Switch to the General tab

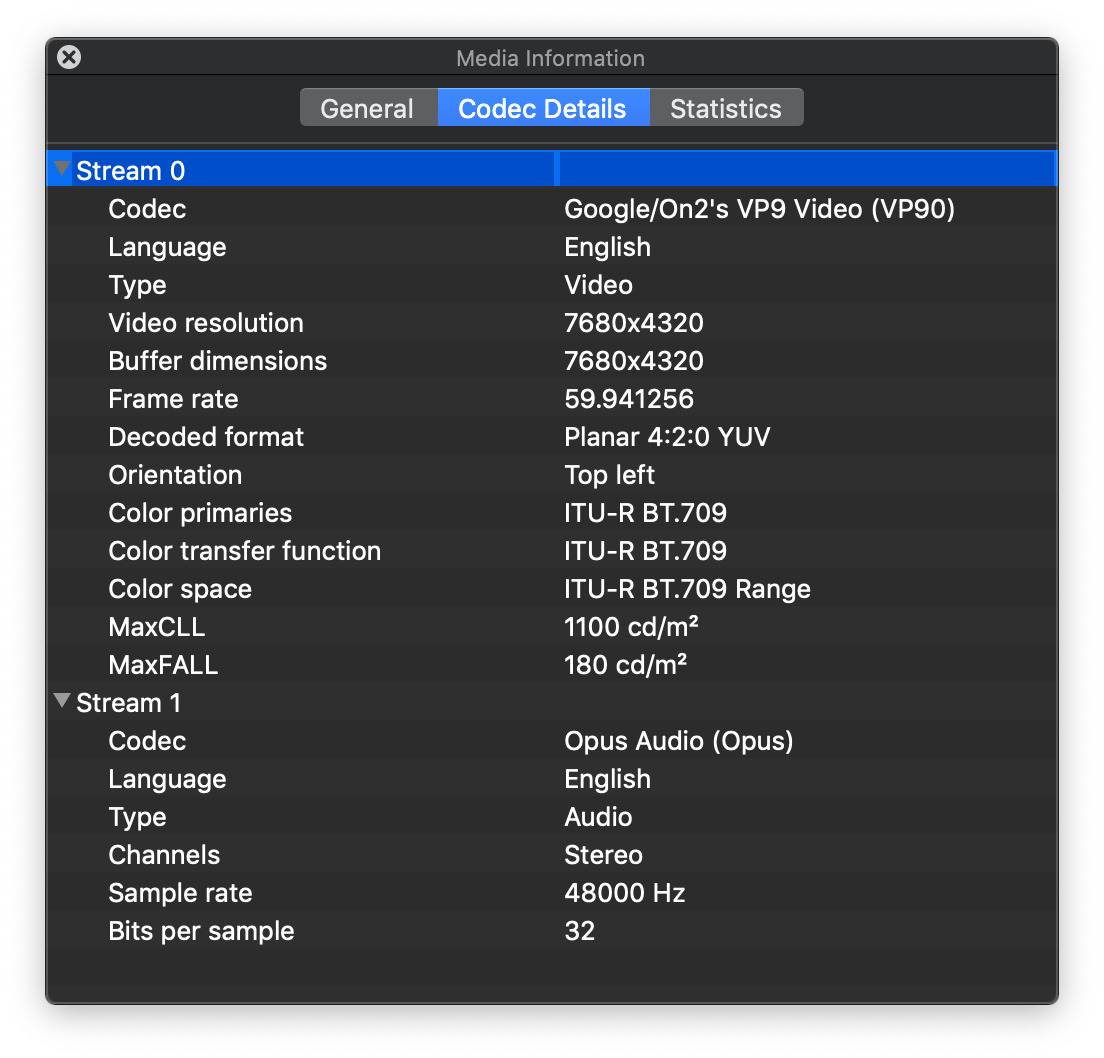point(367,108)
